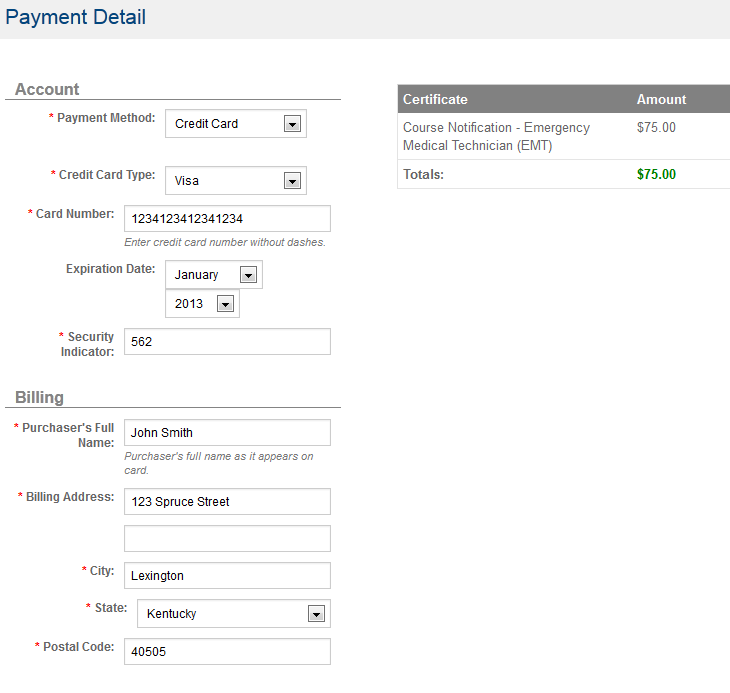
Task: Click the Purchaser's Full Name field
Action: tap(227, 432)
